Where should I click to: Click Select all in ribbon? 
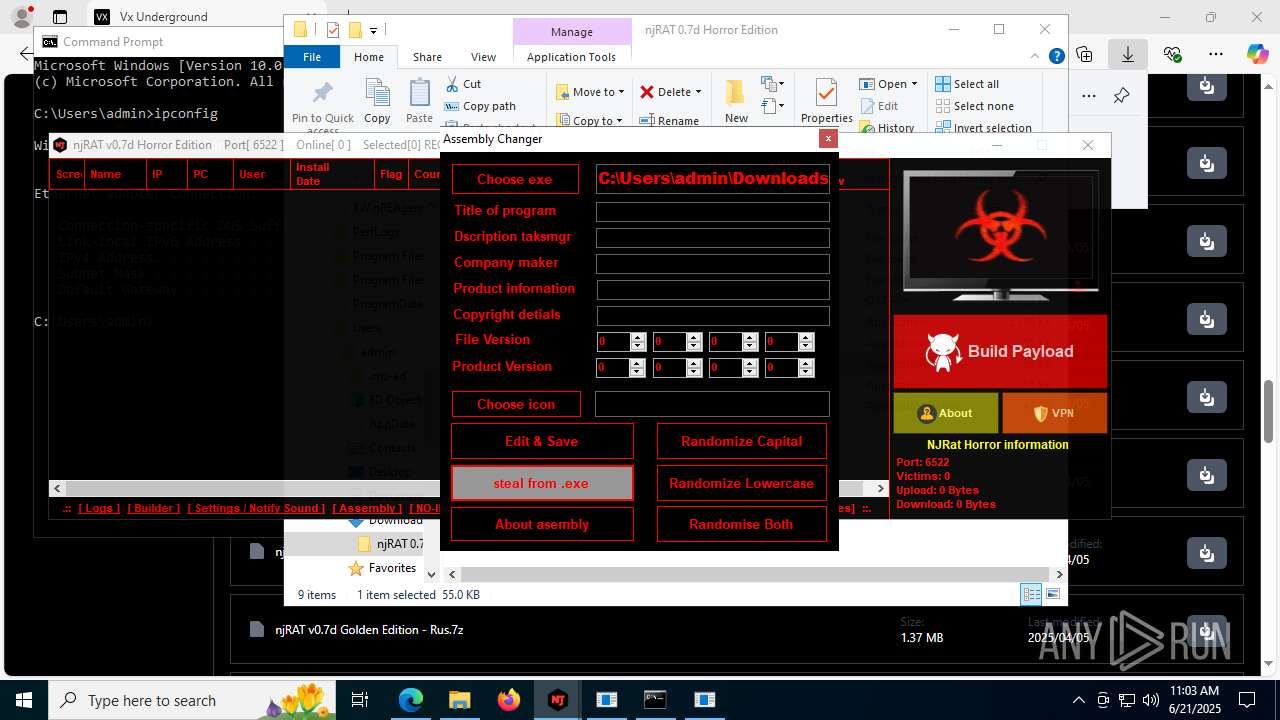coord(967,84)
